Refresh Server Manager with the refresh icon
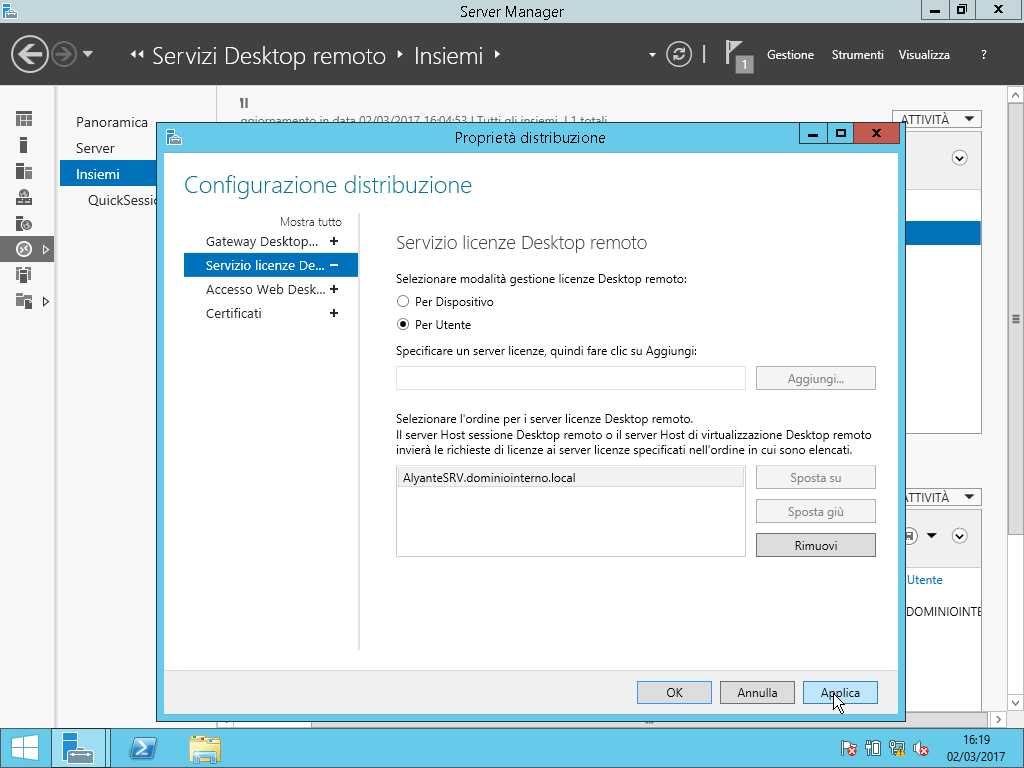This screenshot has height=768, width=1024. pyautogui.click(x=679, y=54)
